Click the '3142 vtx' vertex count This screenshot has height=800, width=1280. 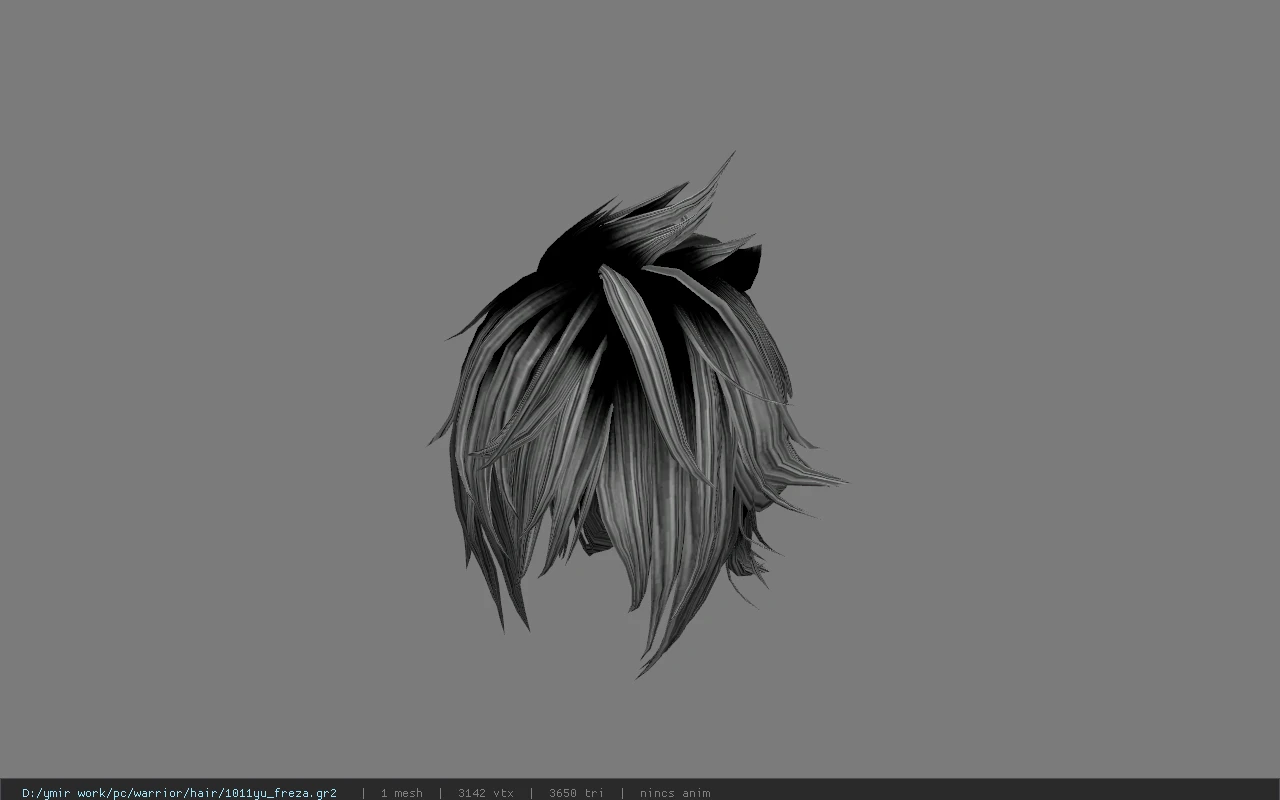pyautogui.click(x=486, y=793)
